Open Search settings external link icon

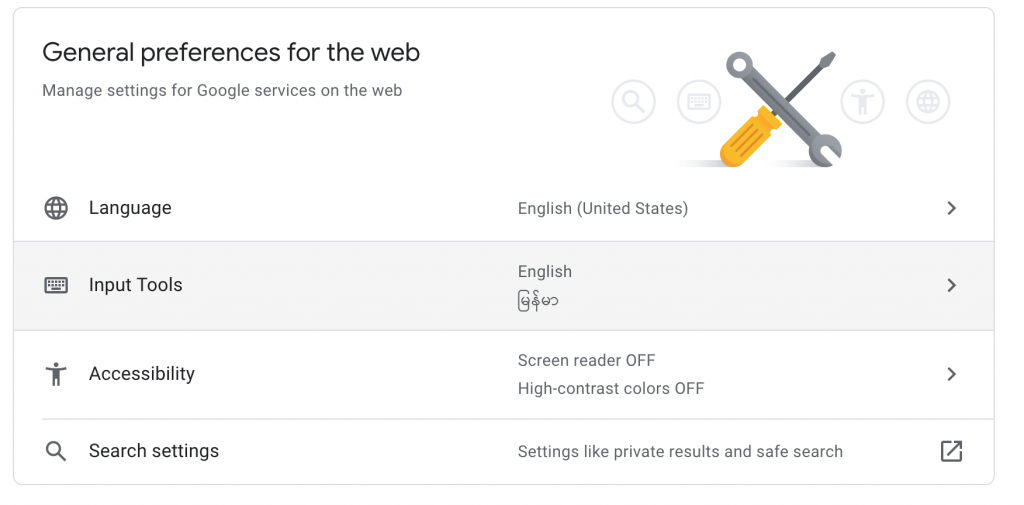click(x=952, y=451)
